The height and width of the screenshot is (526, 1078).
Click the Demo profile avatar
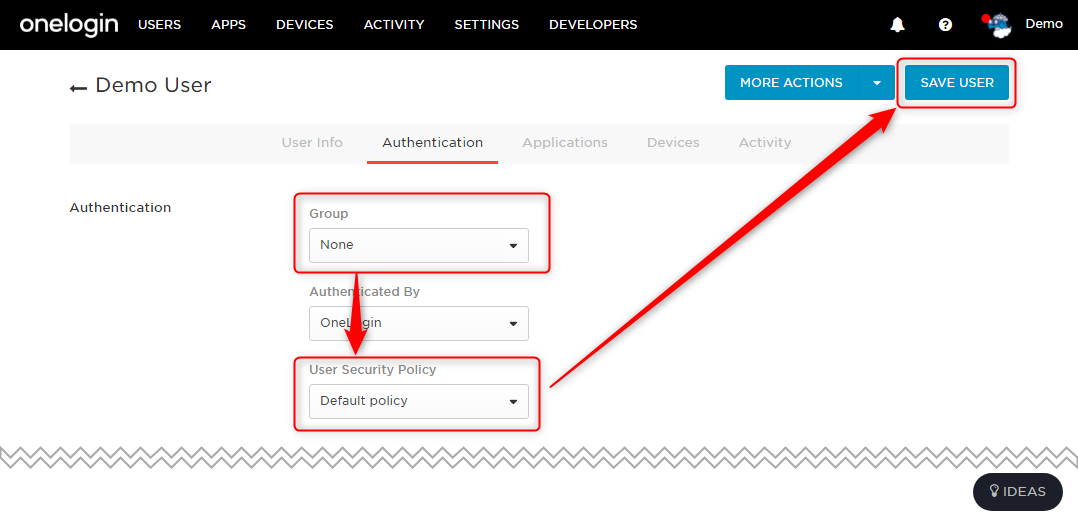click(998, 25)
